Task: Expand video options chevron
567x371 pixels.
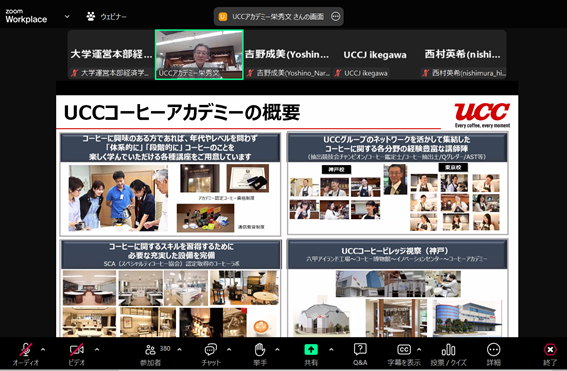Action: pyautogui.click(x=97, y=350)
